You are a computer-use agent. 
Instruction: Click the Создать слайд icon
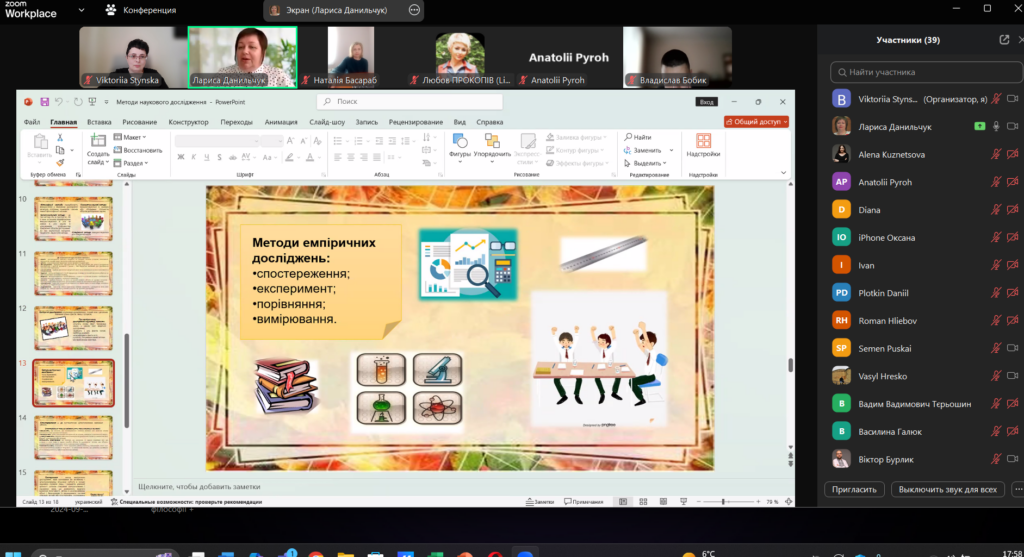click(x=98, y=140)
